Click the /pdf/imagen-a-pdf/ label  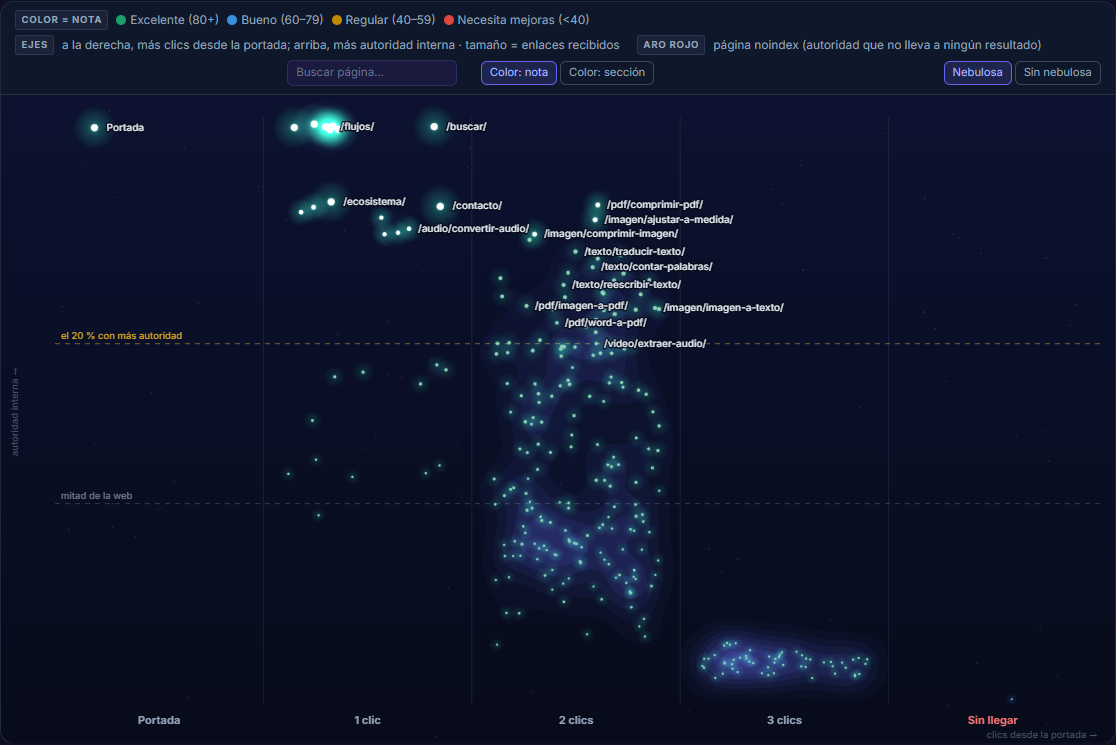coord(581,305)
